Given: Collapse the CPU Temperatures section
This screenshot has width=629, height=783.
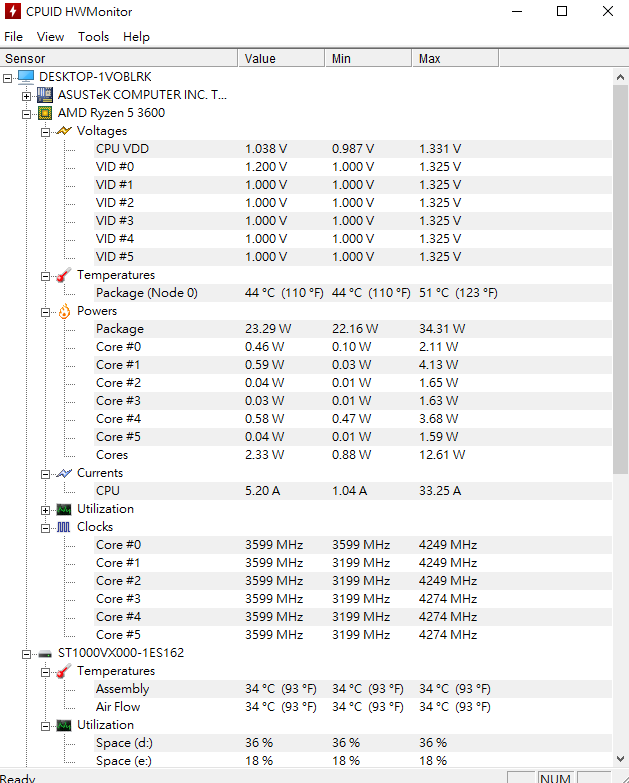Looking at the screenshot, I should [x=45, y=276].
